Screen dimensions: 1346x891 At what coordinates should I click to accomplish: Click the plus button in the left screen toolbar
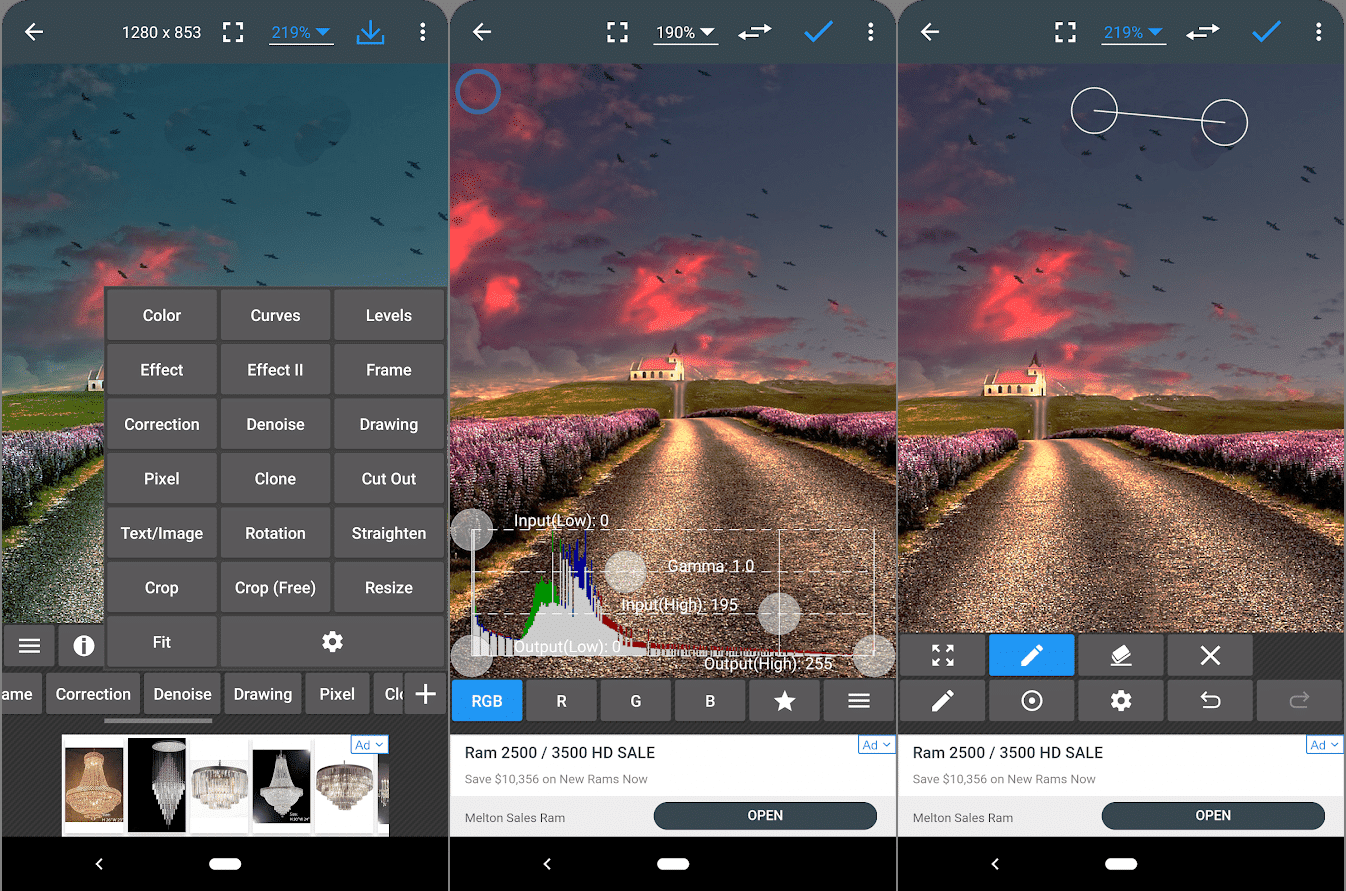(x=425, y=694)
